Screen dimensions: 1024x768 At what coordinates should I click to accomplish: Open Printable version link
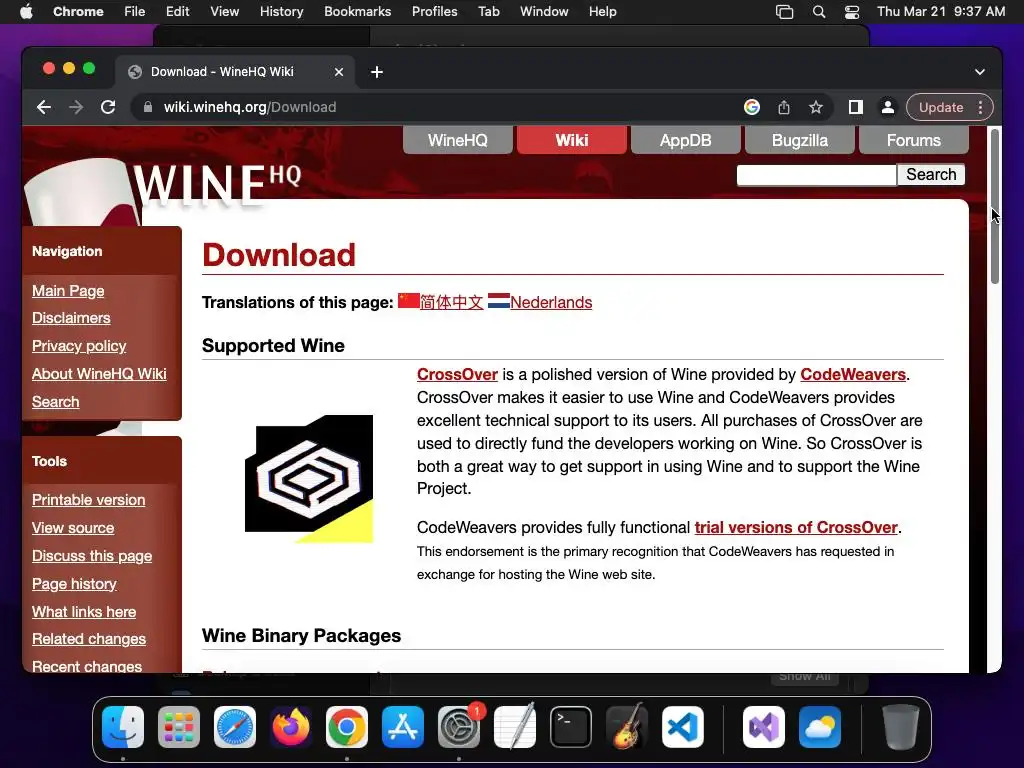coord(89,500)
